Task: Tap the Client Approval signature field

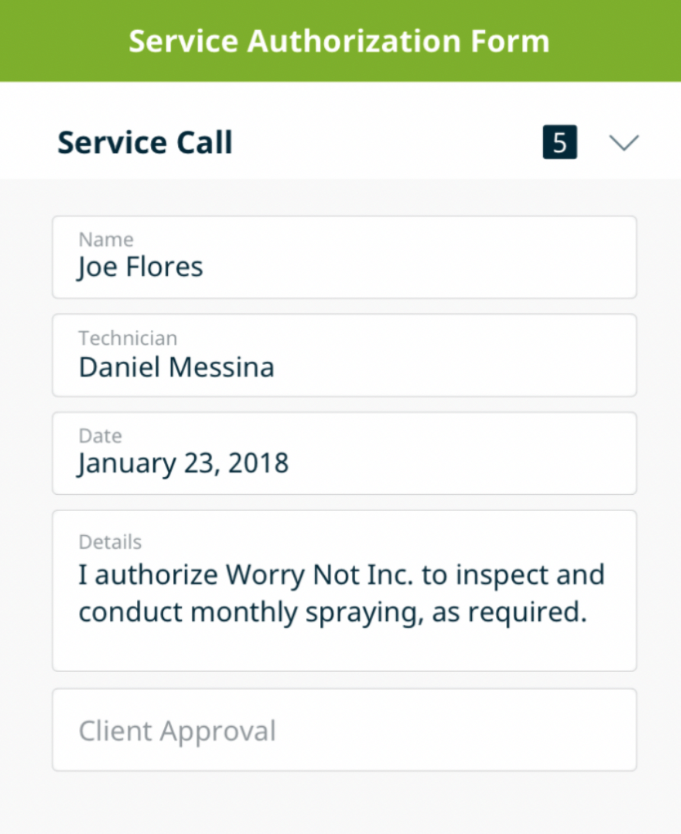Action: click(344, 730)
